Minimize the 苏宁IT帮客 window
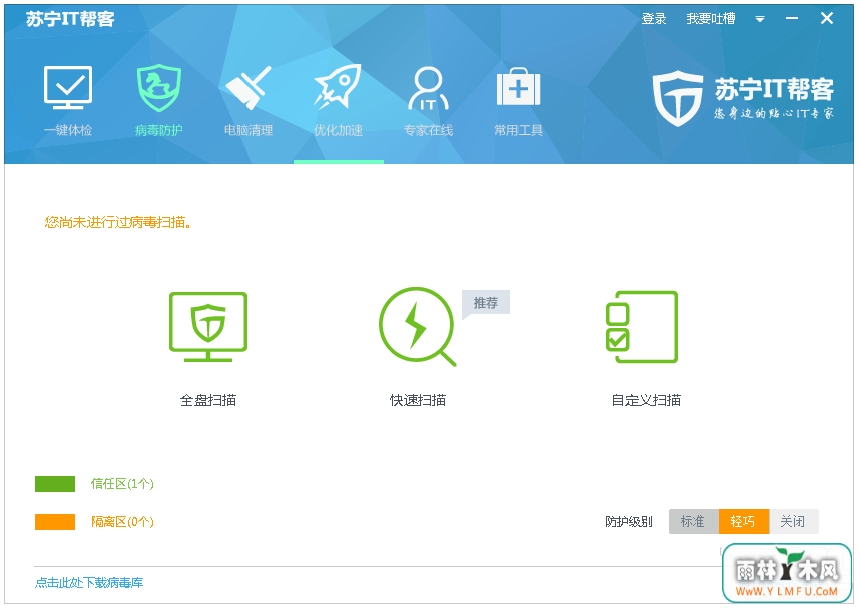Viewport: 860px width, 608px height. point(792,19)
